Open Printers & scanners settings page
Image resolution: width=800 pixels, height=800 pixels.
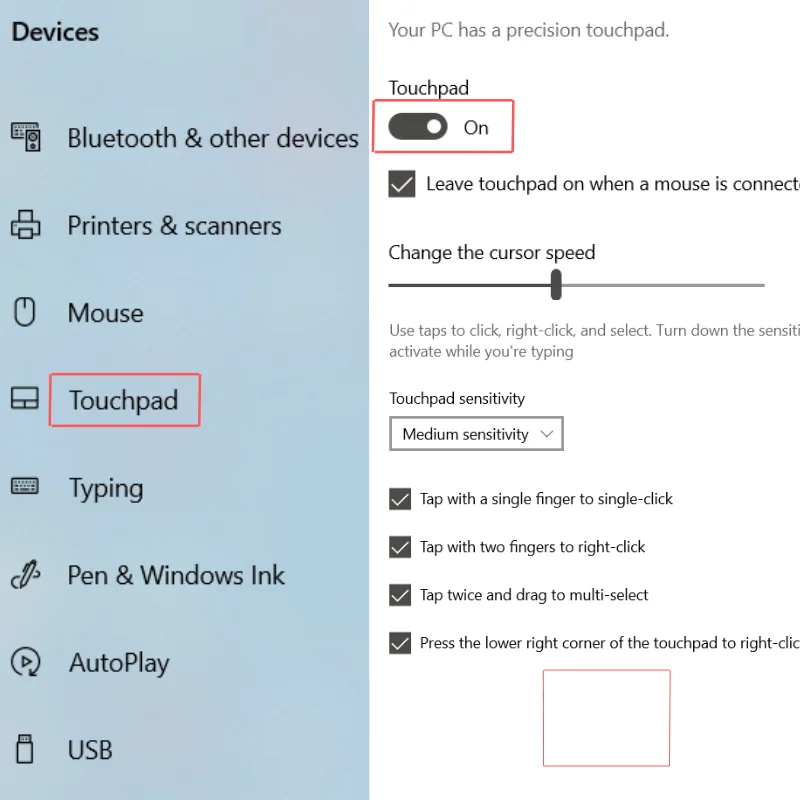pyautogui.click(x=174, y=226)
